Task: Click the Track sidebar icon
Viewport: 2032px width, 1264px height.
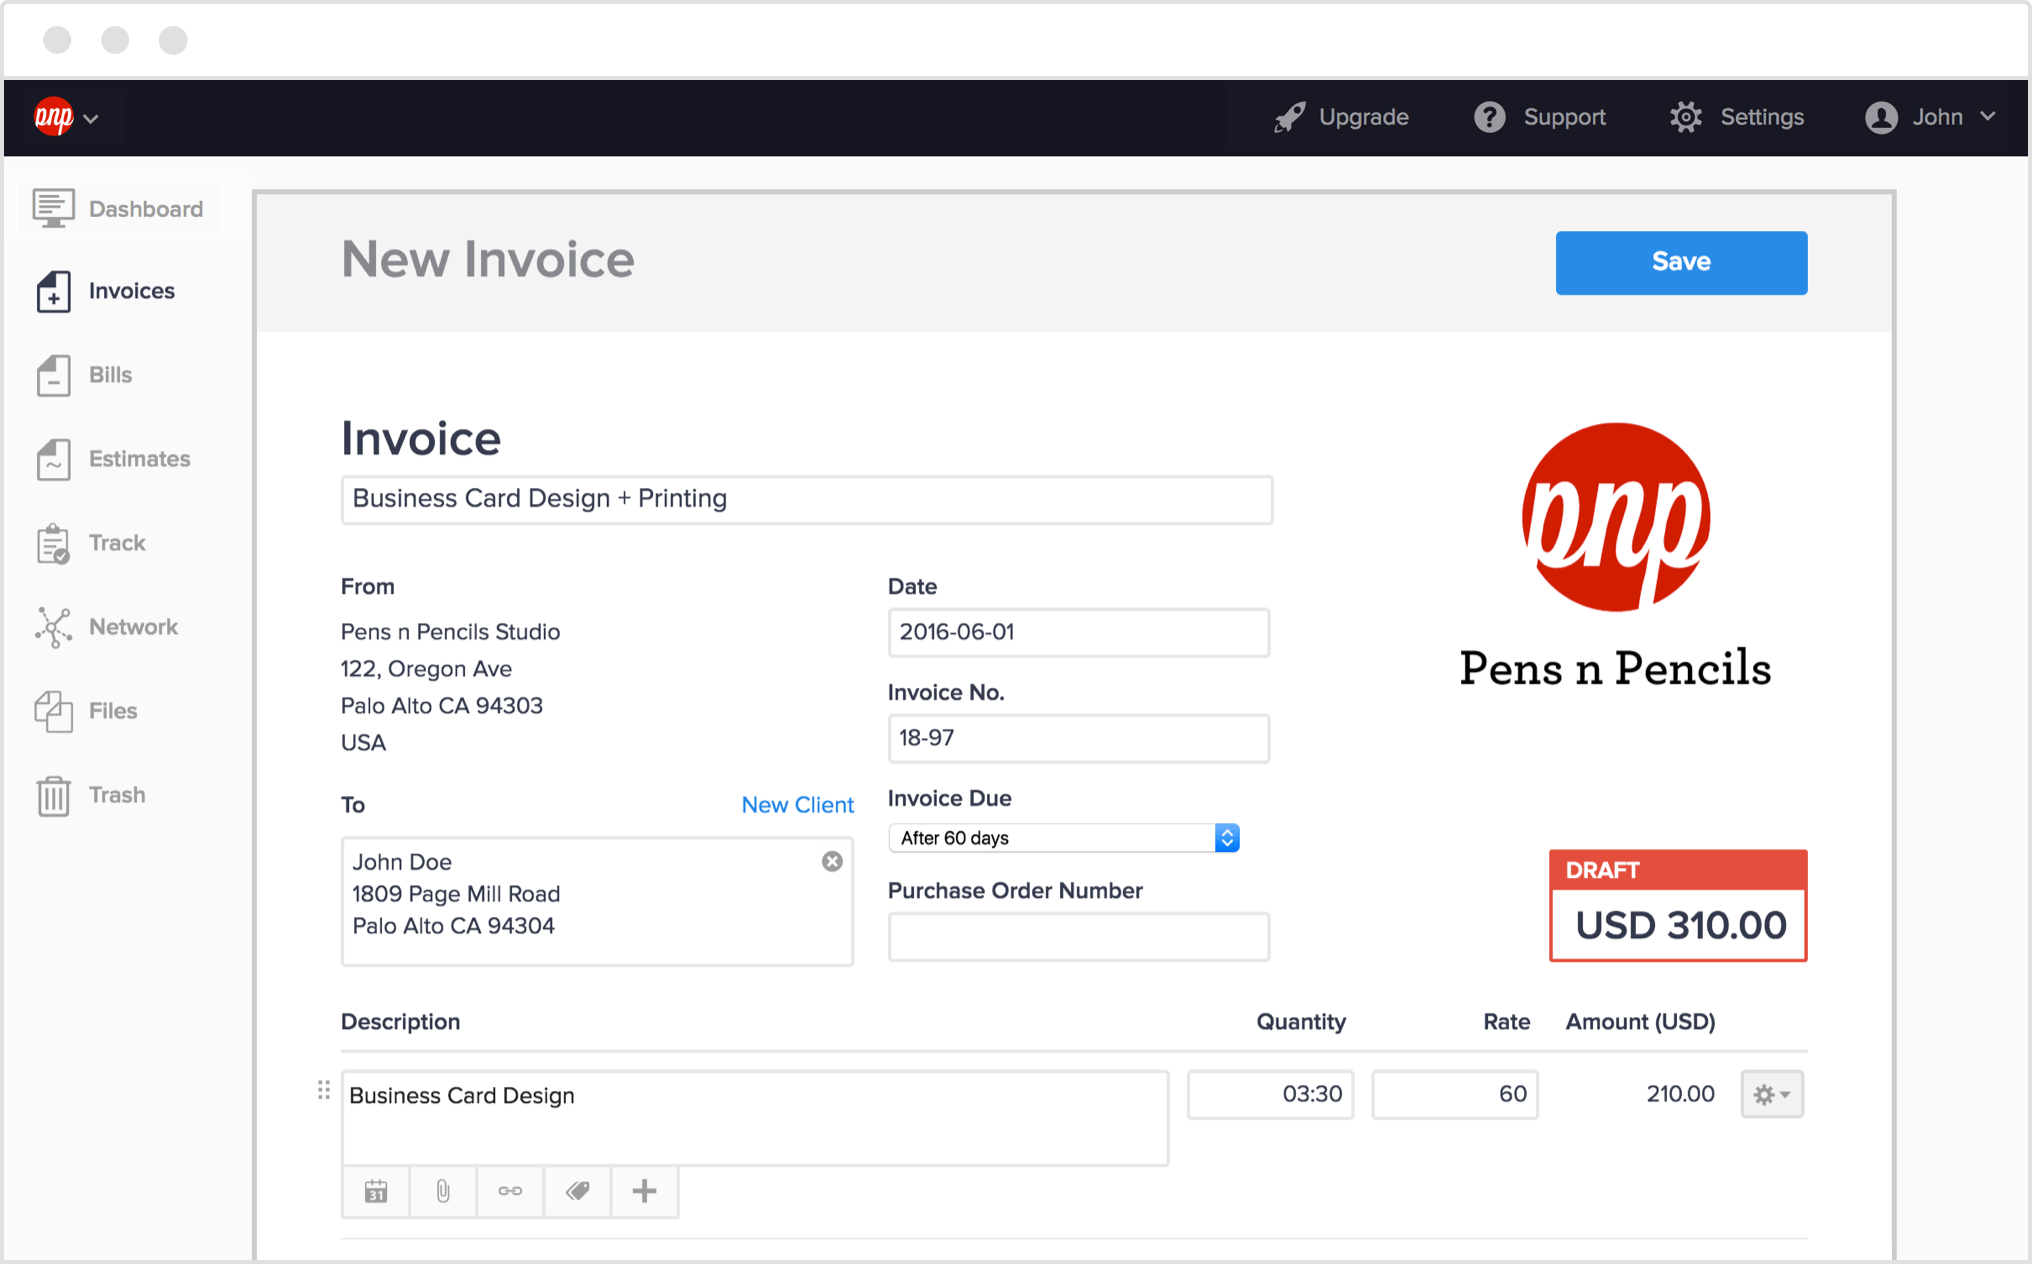Action: [52, 542]
